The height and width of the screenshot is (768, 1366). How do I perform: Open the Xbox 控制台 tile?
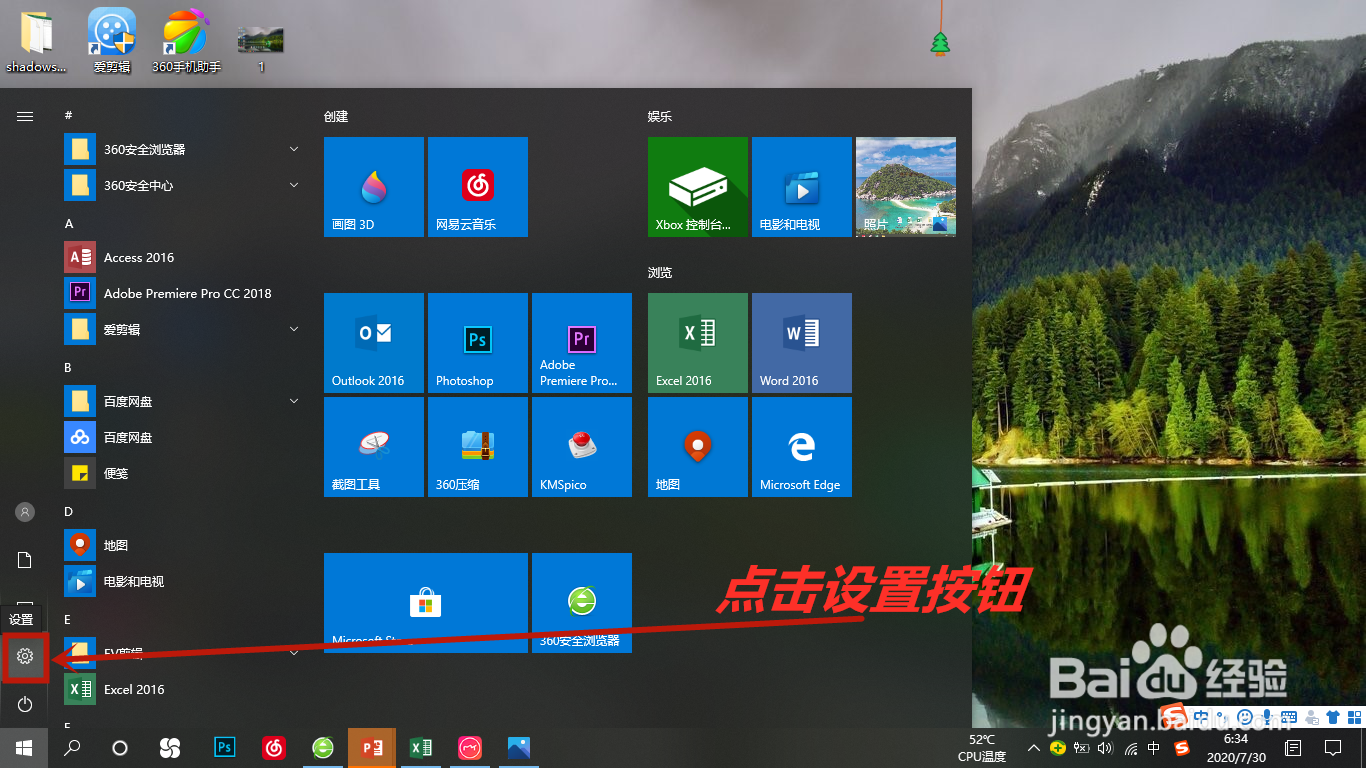[697, 187]
